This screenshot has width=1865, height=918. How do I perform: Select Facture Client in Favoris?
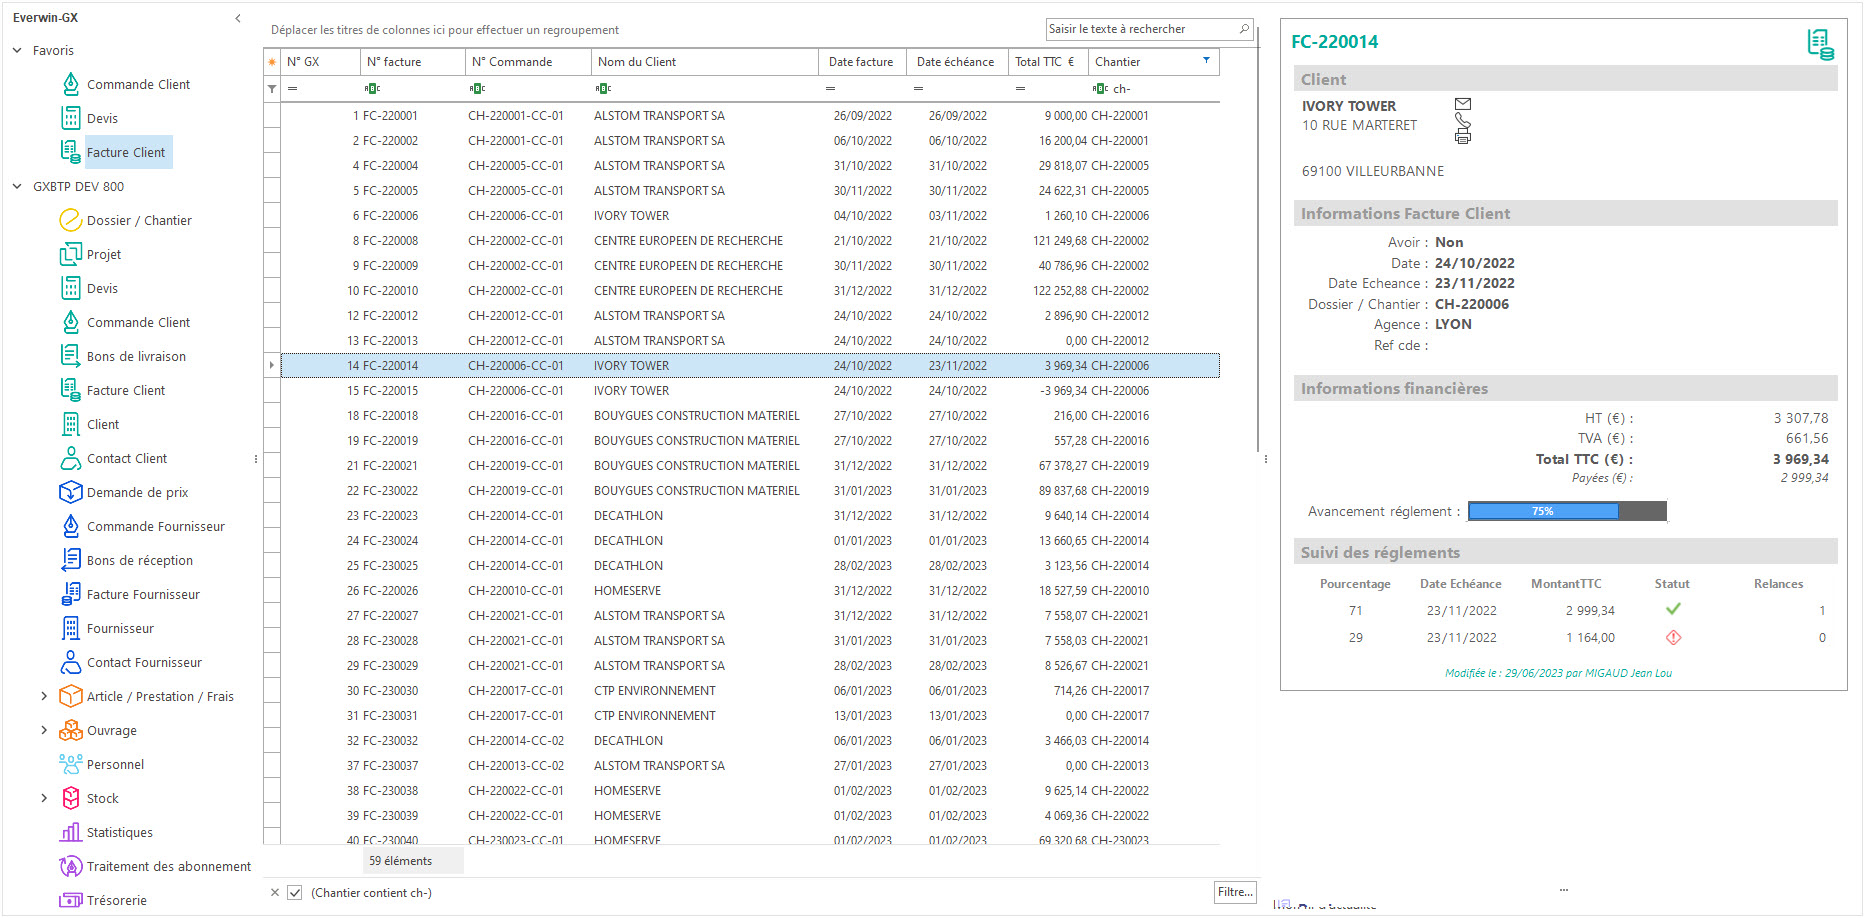point(126,153)
